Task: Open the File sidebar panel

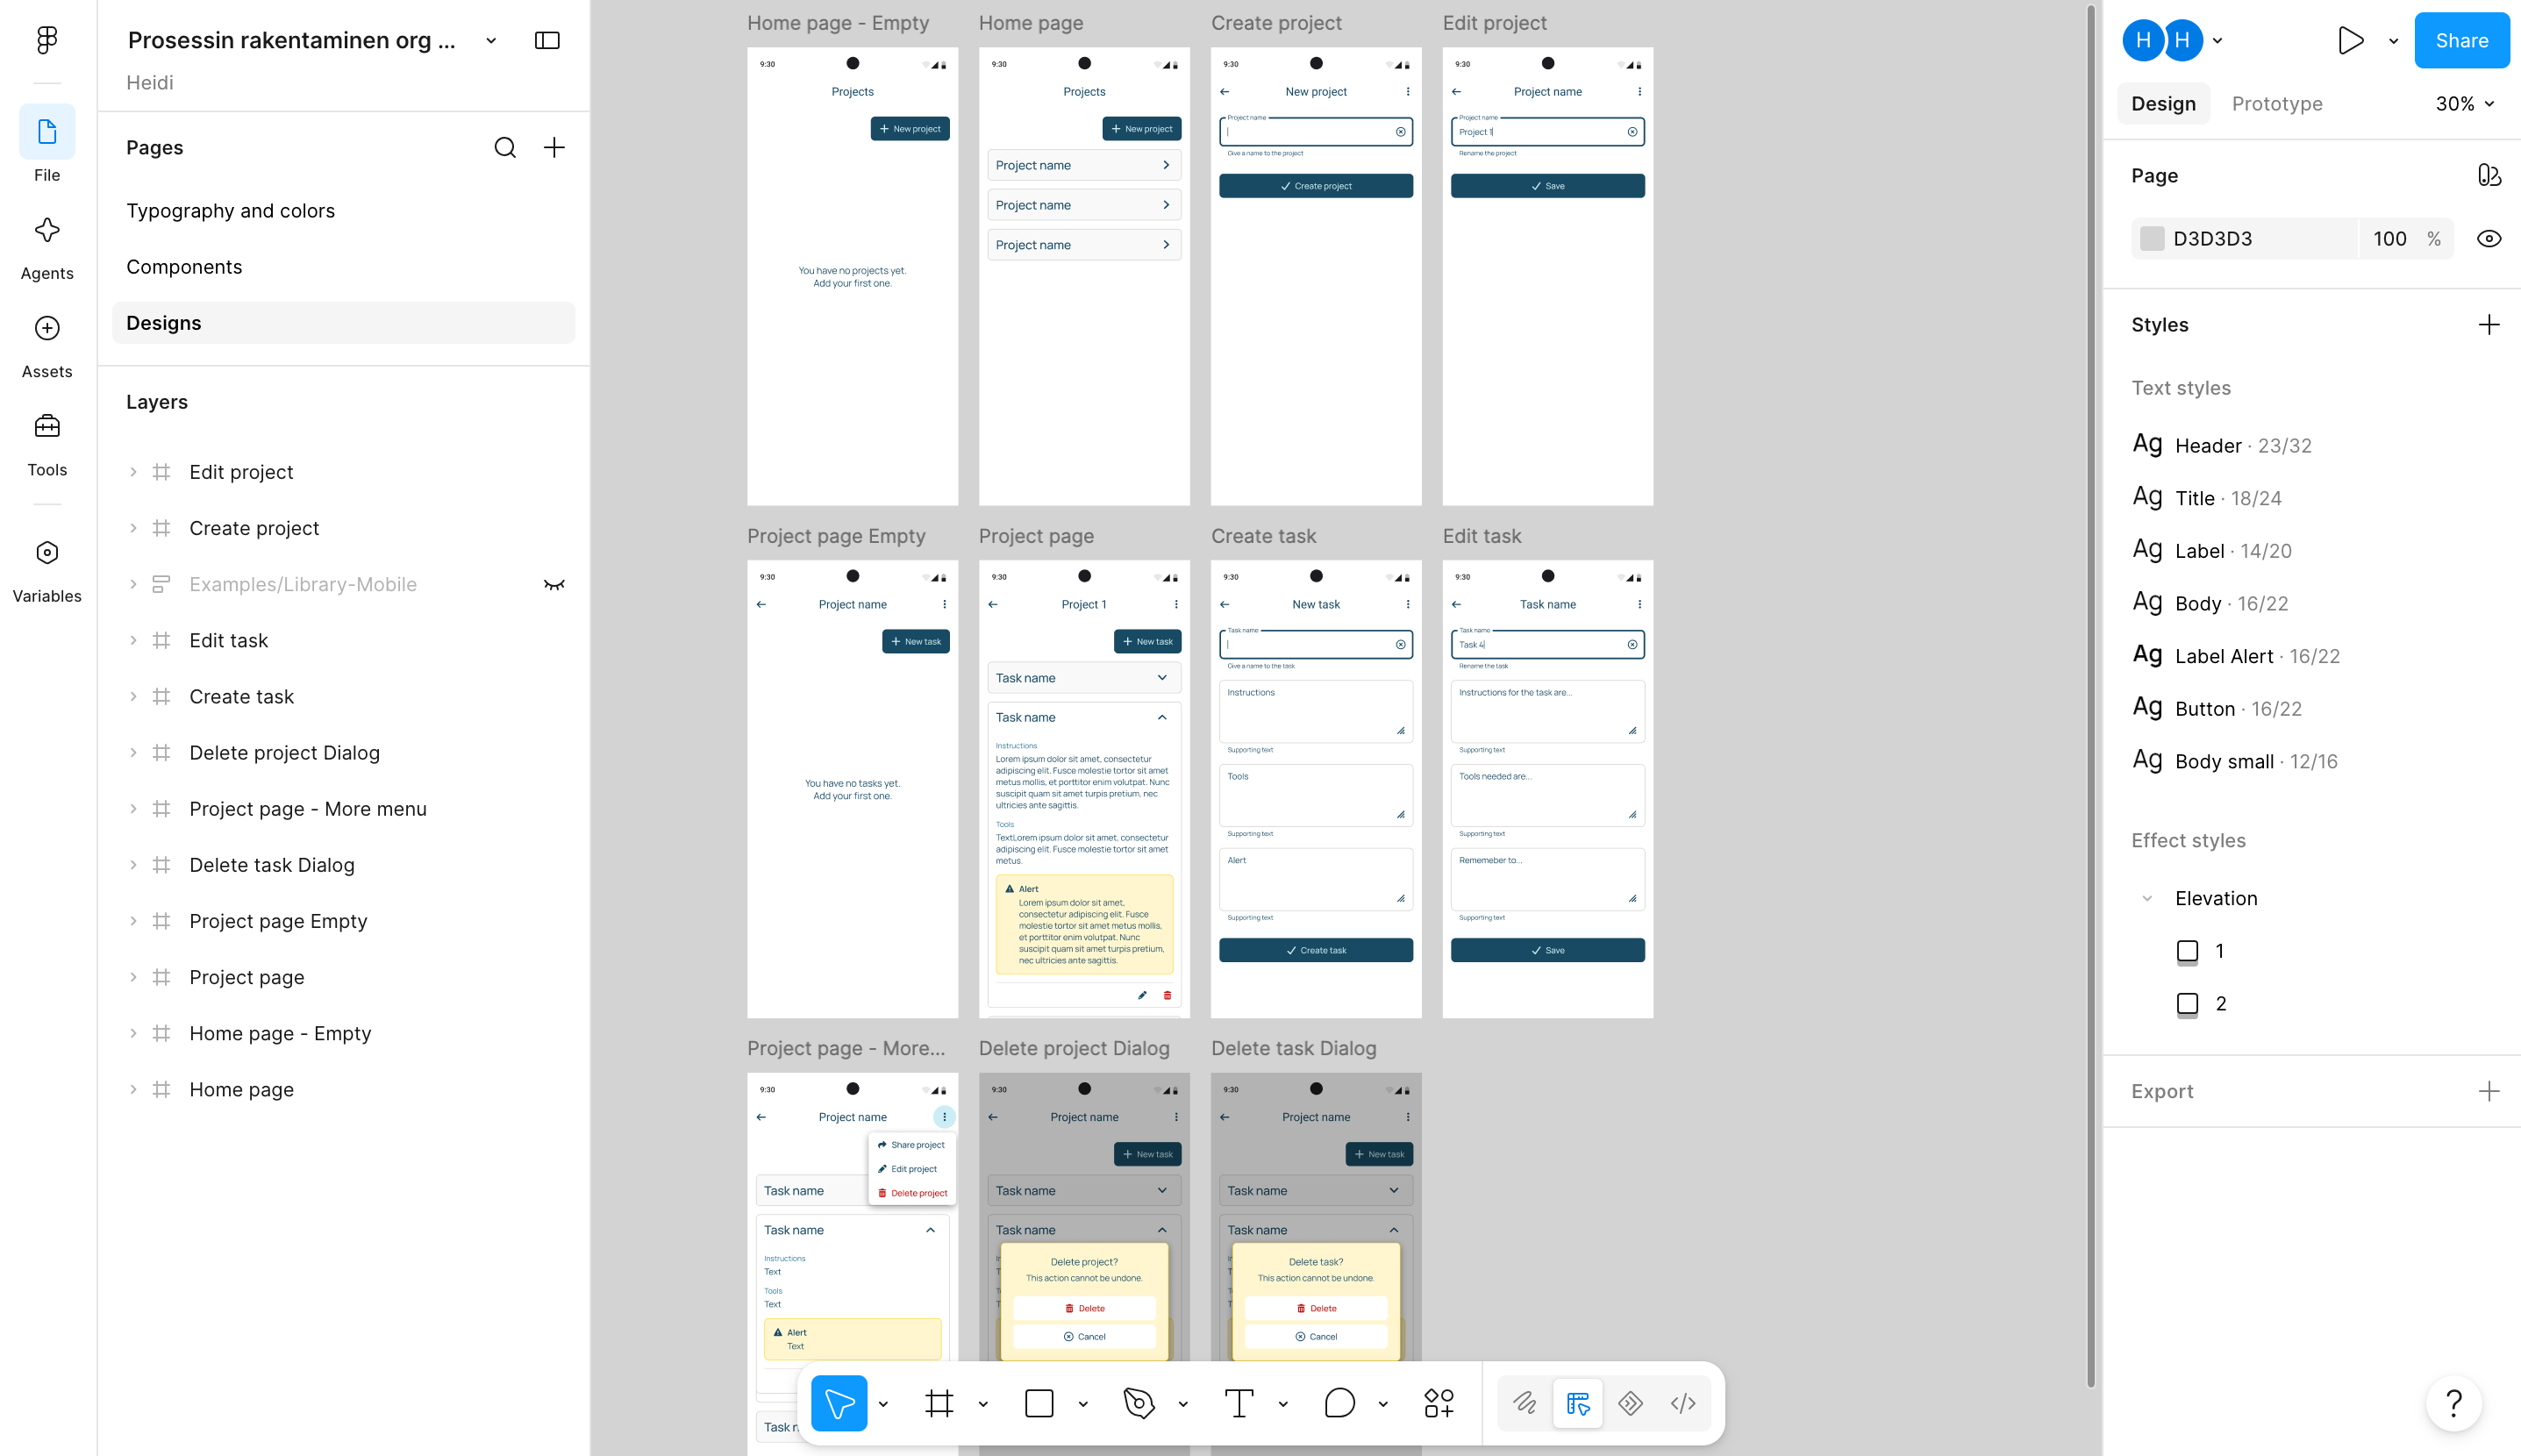Action: [47, 145]
